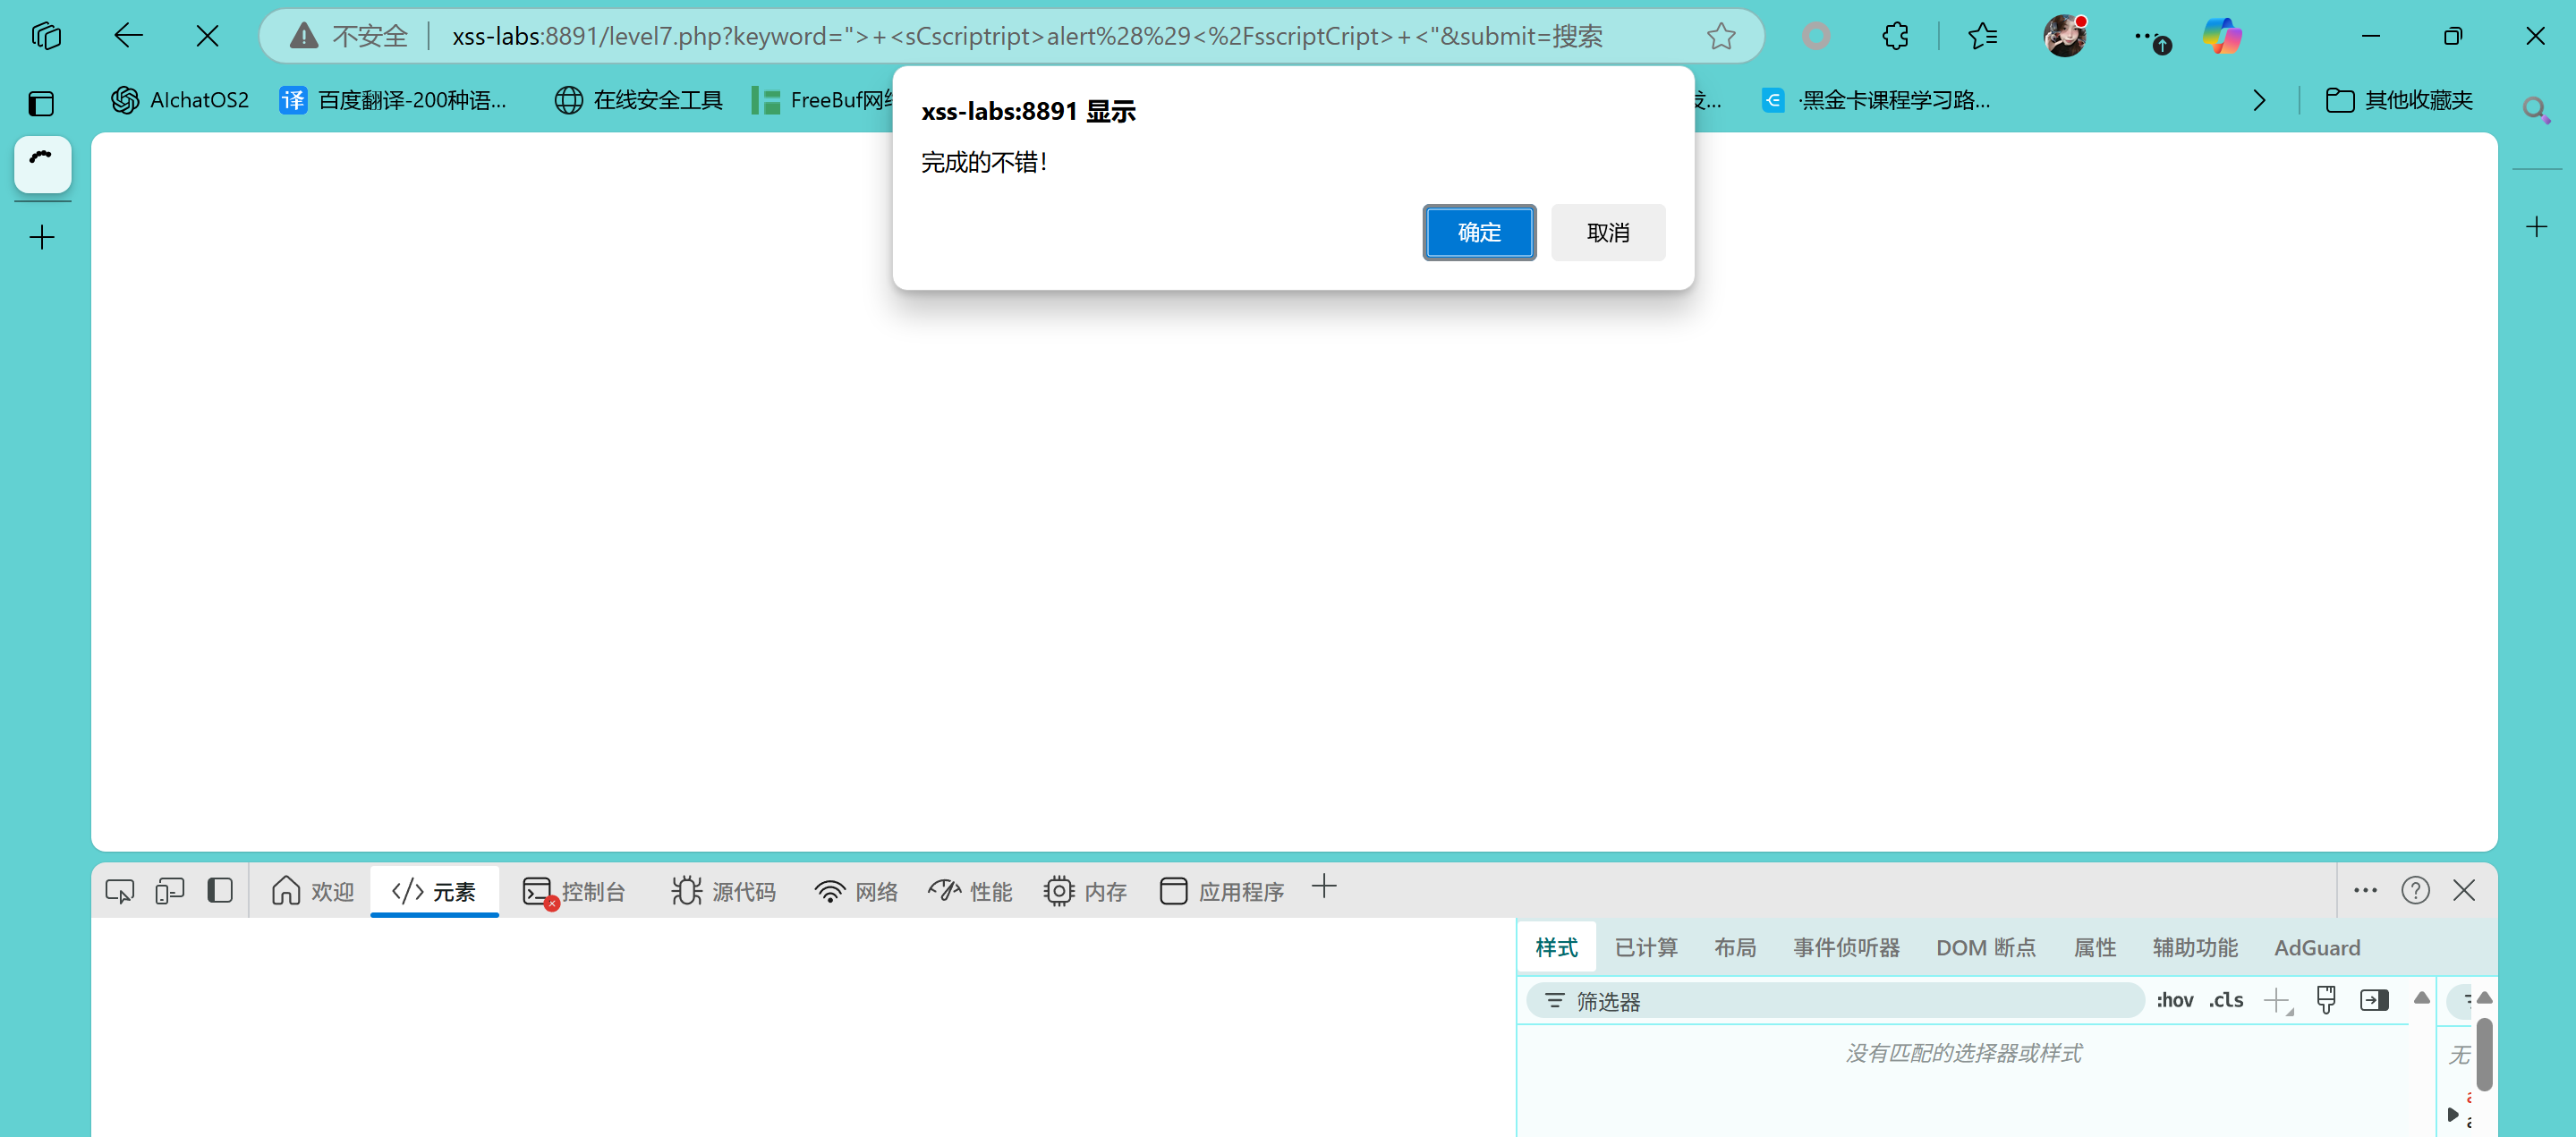This screenshot has height=1137, width=2576.
Task: Click the new style rule plus icon
Action: click(x=2277, y=1000)
